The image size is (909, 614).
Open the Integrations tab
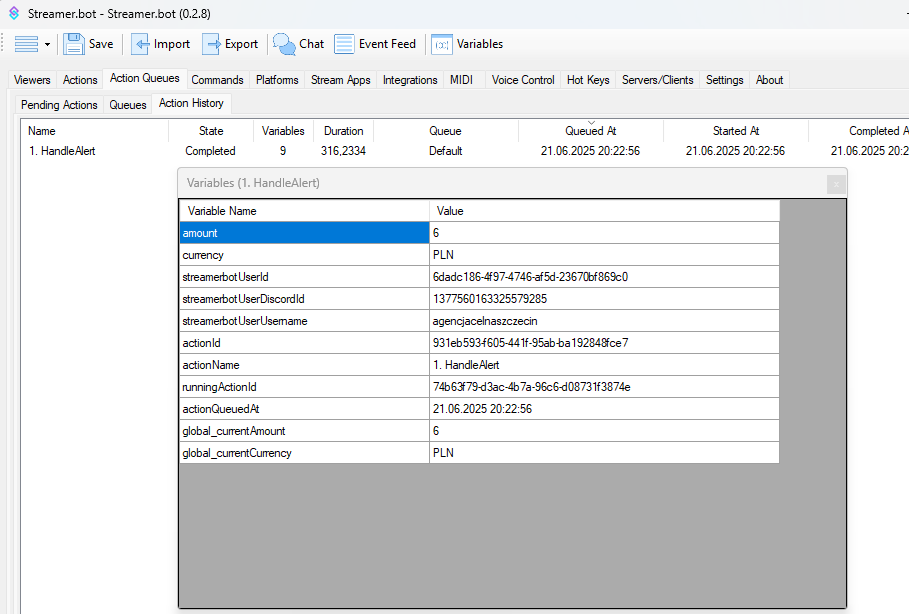coord(410,80)
